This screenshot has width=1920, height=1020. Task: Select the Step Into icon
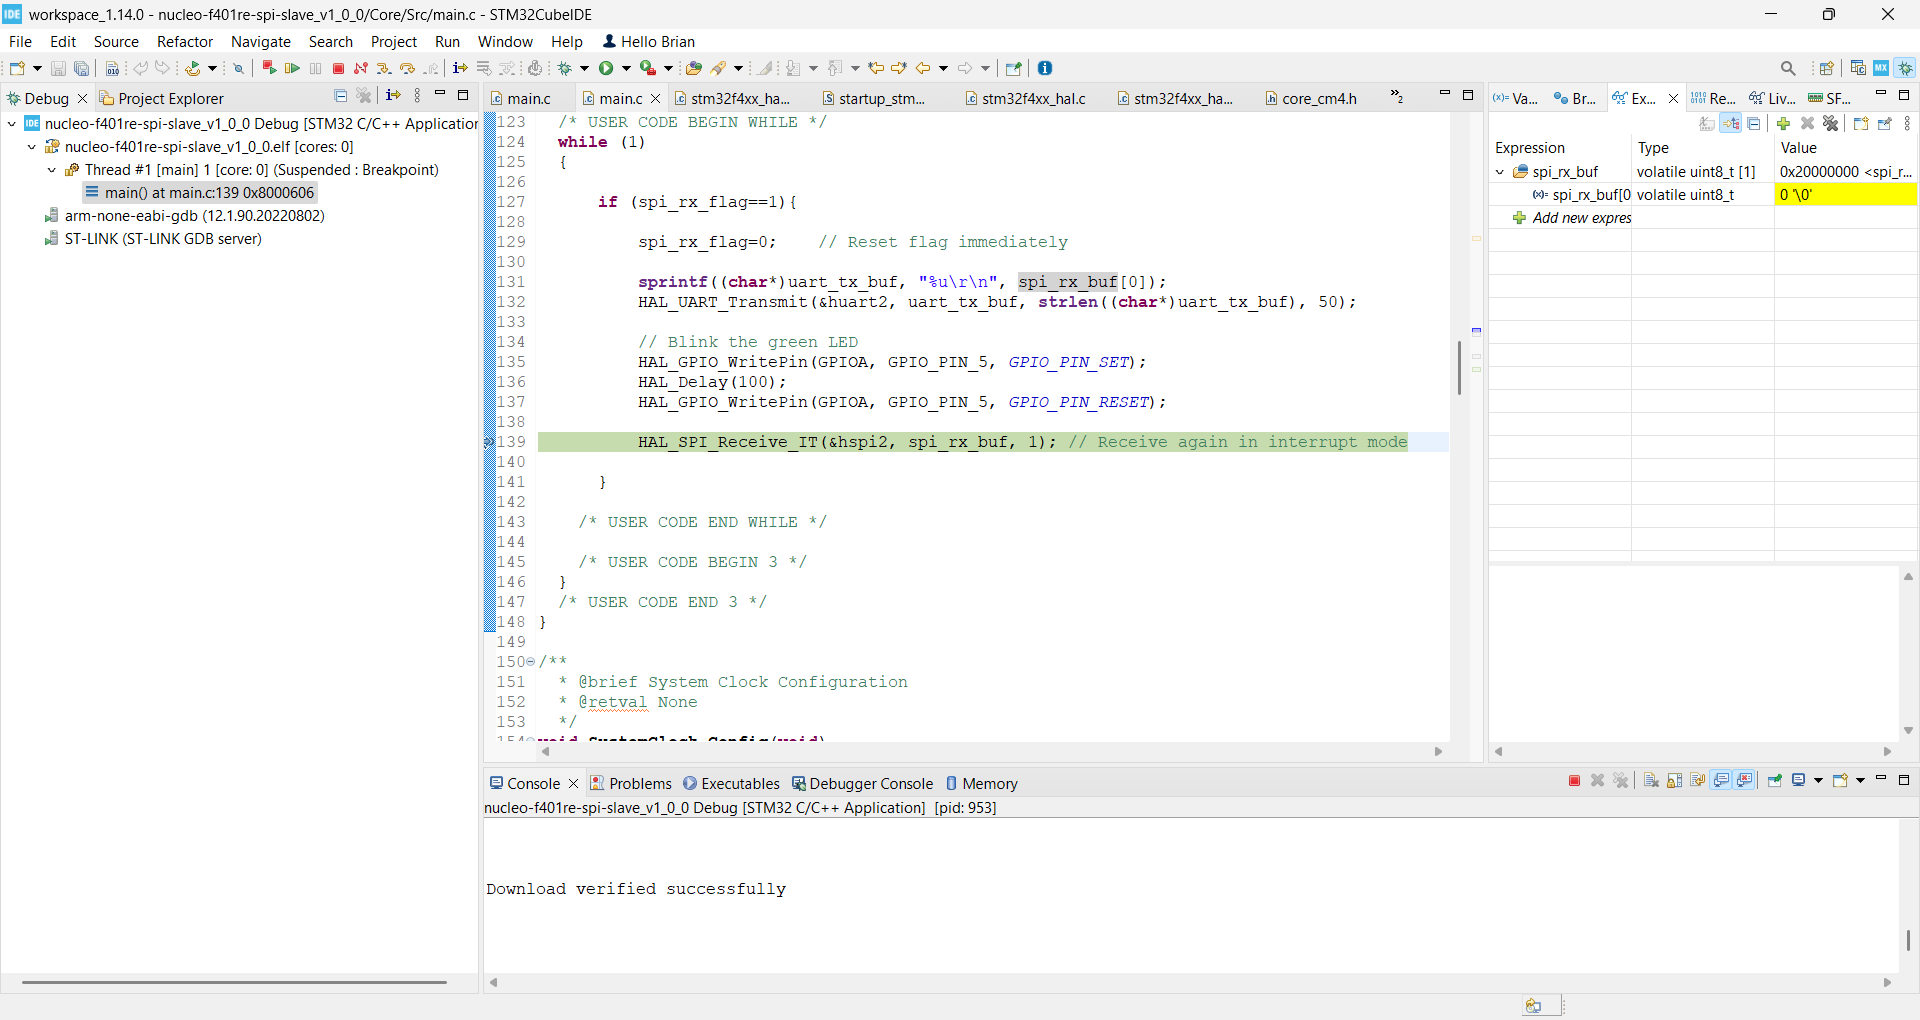tap(384, 68)
